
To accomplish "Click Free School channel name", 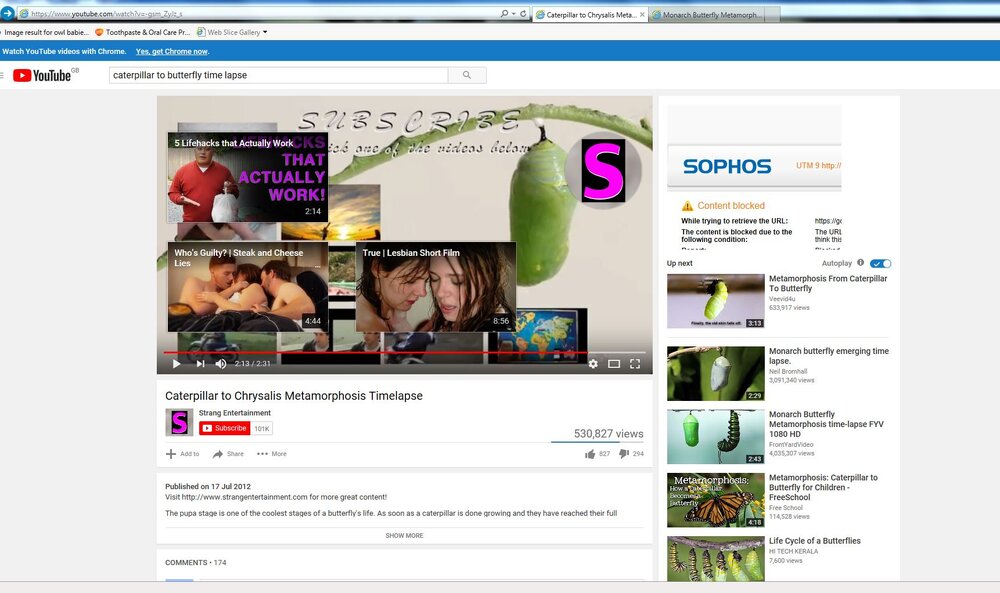I will (x=786, y=508).
